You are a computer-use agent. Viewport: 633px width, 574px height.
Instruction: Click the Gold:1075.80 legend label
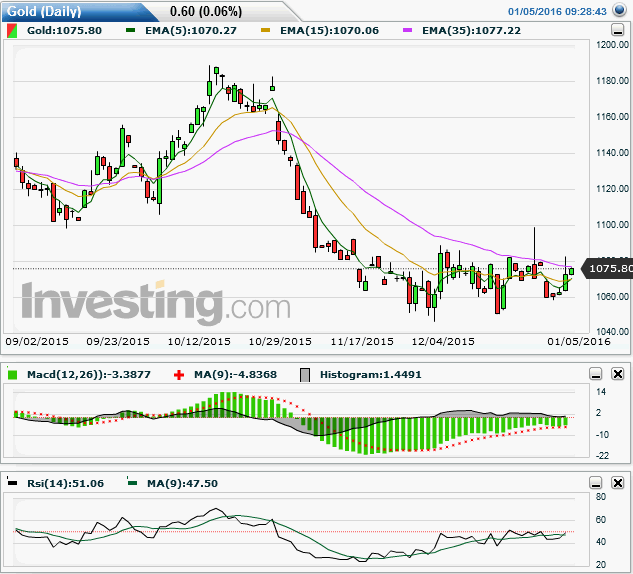tap(64, 31)
